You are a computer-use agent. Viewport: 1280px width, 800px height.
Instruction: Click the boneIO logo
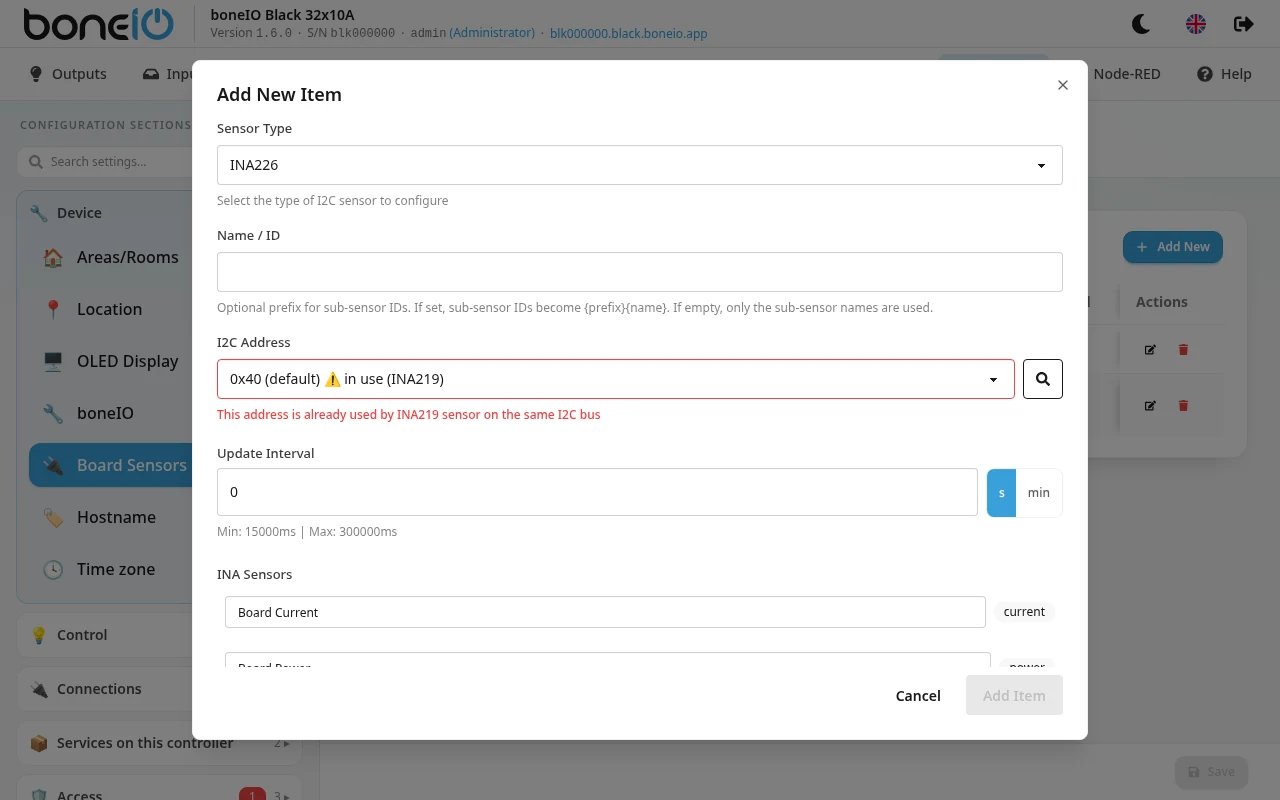coord(98,24)
